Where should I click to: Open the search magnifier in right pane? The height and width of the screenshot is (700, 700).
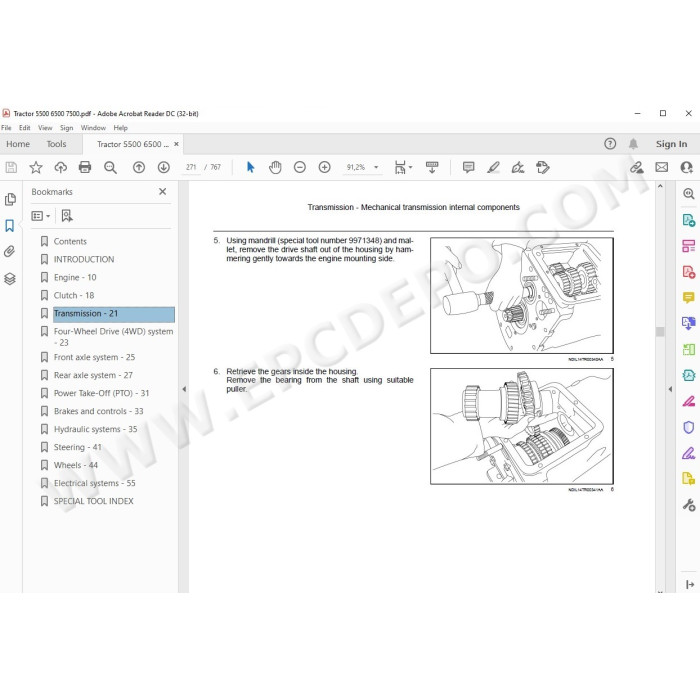[688, 193]
